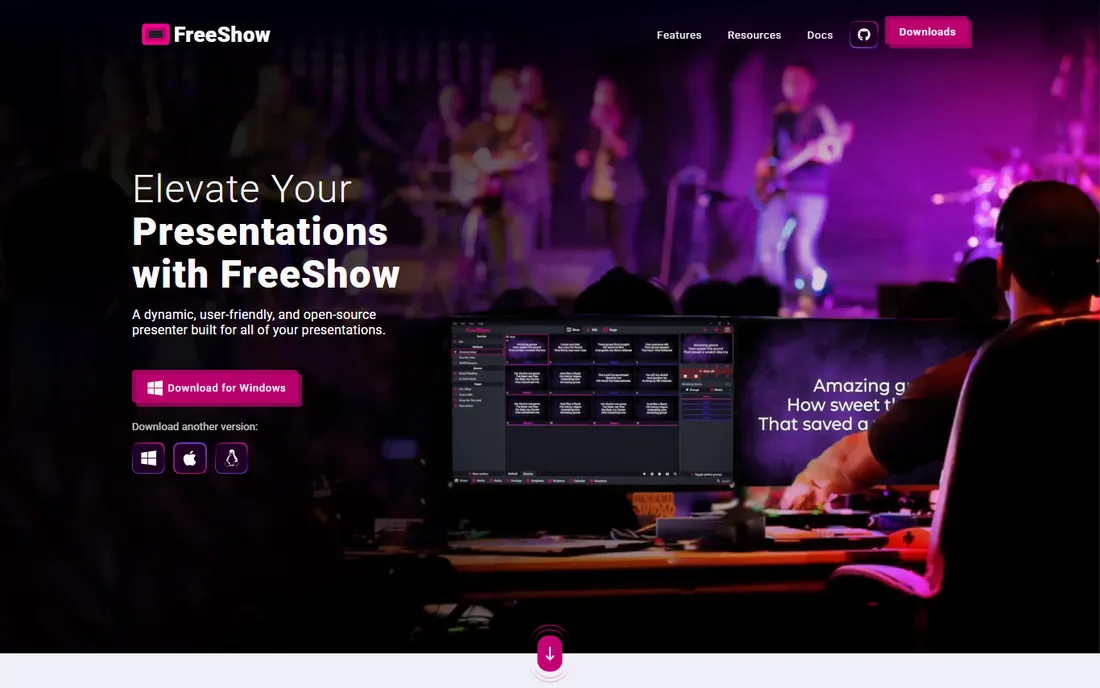The height and width of the screenshot is (688, 1100).
Task: Click the 'Download another version:' text
Action: 195,426
